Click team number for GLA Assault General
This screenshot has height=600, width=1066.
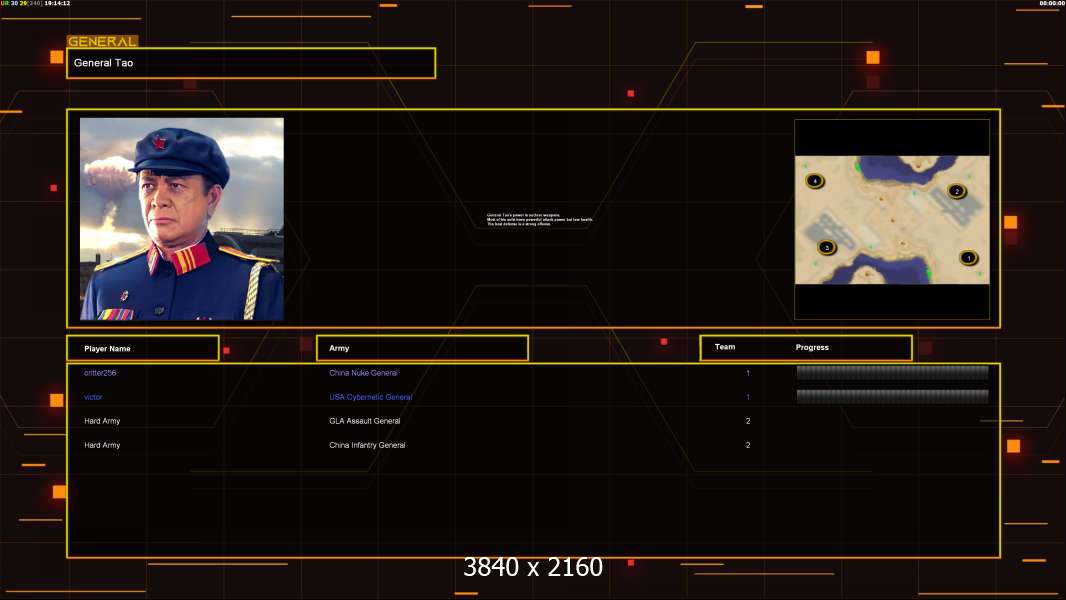tap(748, 421)
